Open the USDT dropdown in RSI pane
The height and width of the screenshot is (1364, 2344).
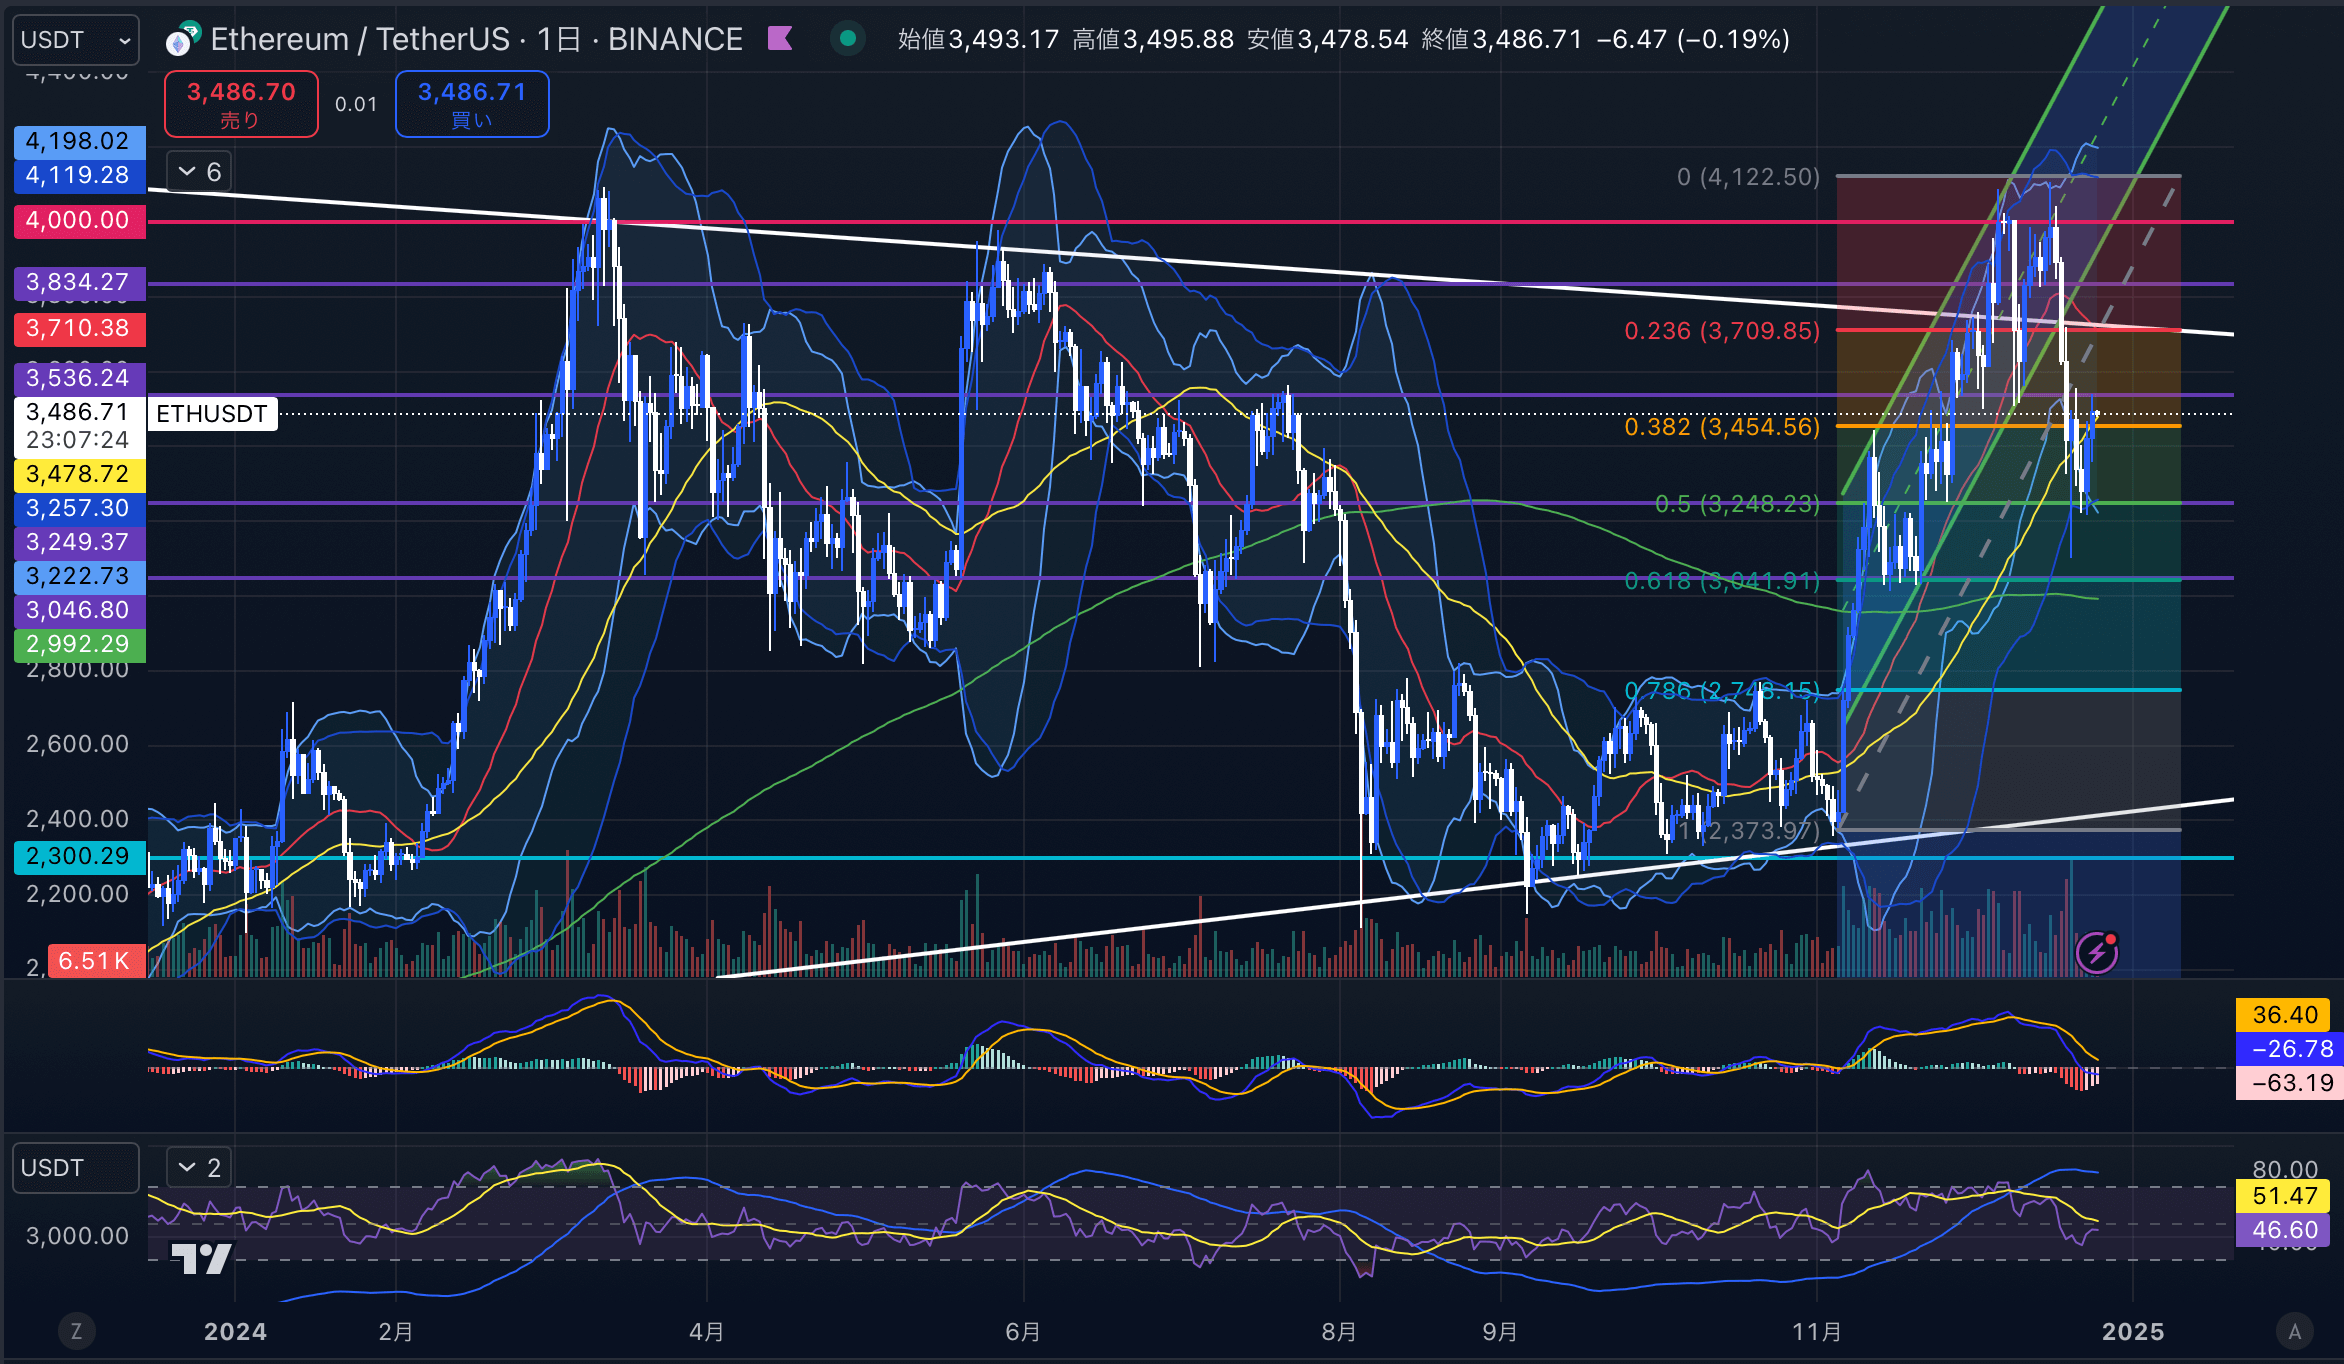pos(76,1168)
